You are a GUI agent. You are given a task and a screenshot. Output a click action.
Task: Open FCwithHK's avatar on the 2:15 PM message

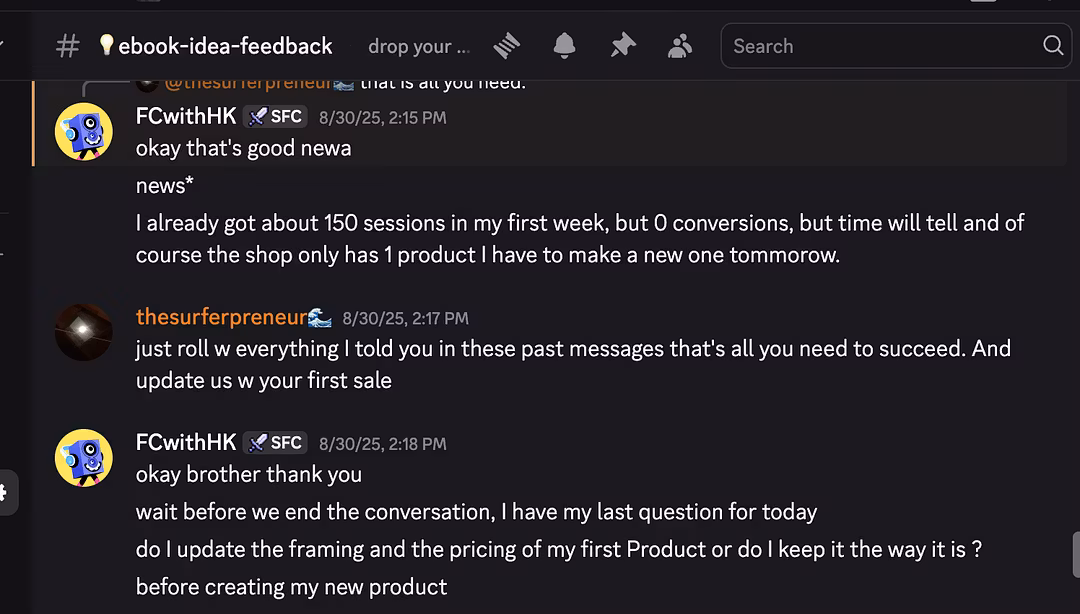pos(83,131)
